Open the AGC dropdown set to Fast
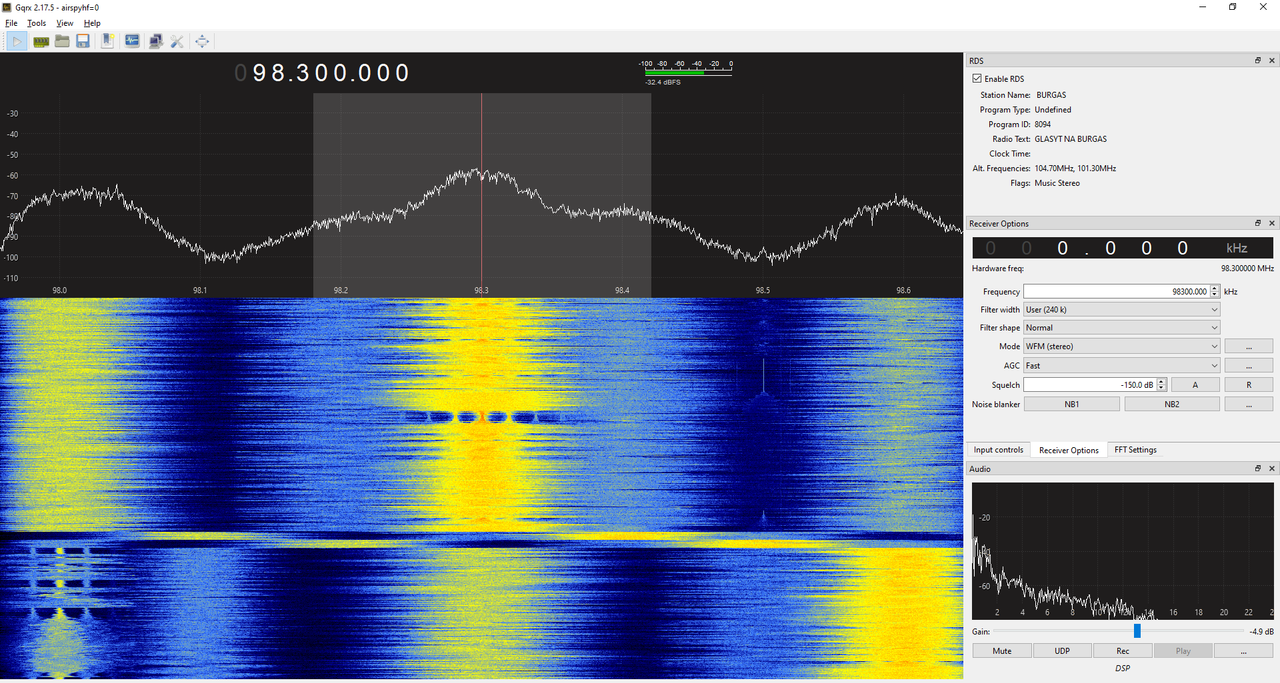Screen dimensions: 1280x683 pyautogui.click(x=1121, y=366)
